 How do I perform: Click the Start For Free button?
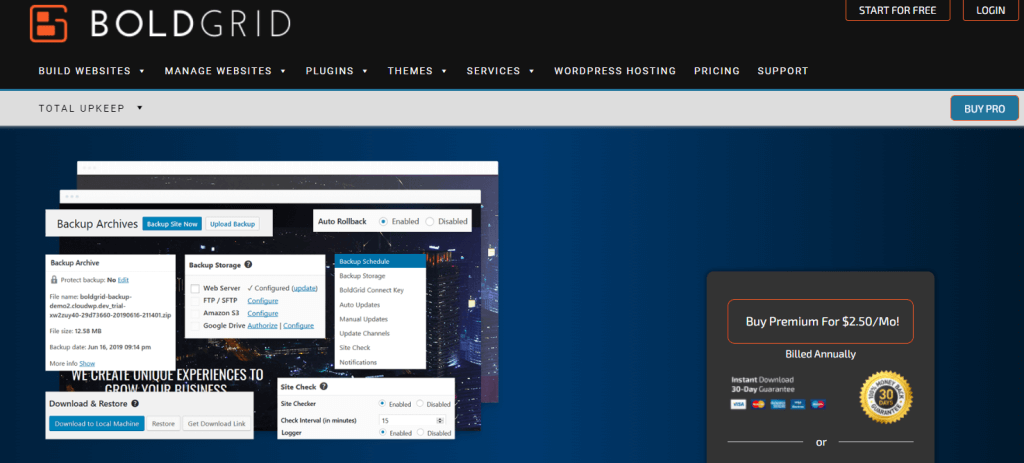[x=897, y=10]
